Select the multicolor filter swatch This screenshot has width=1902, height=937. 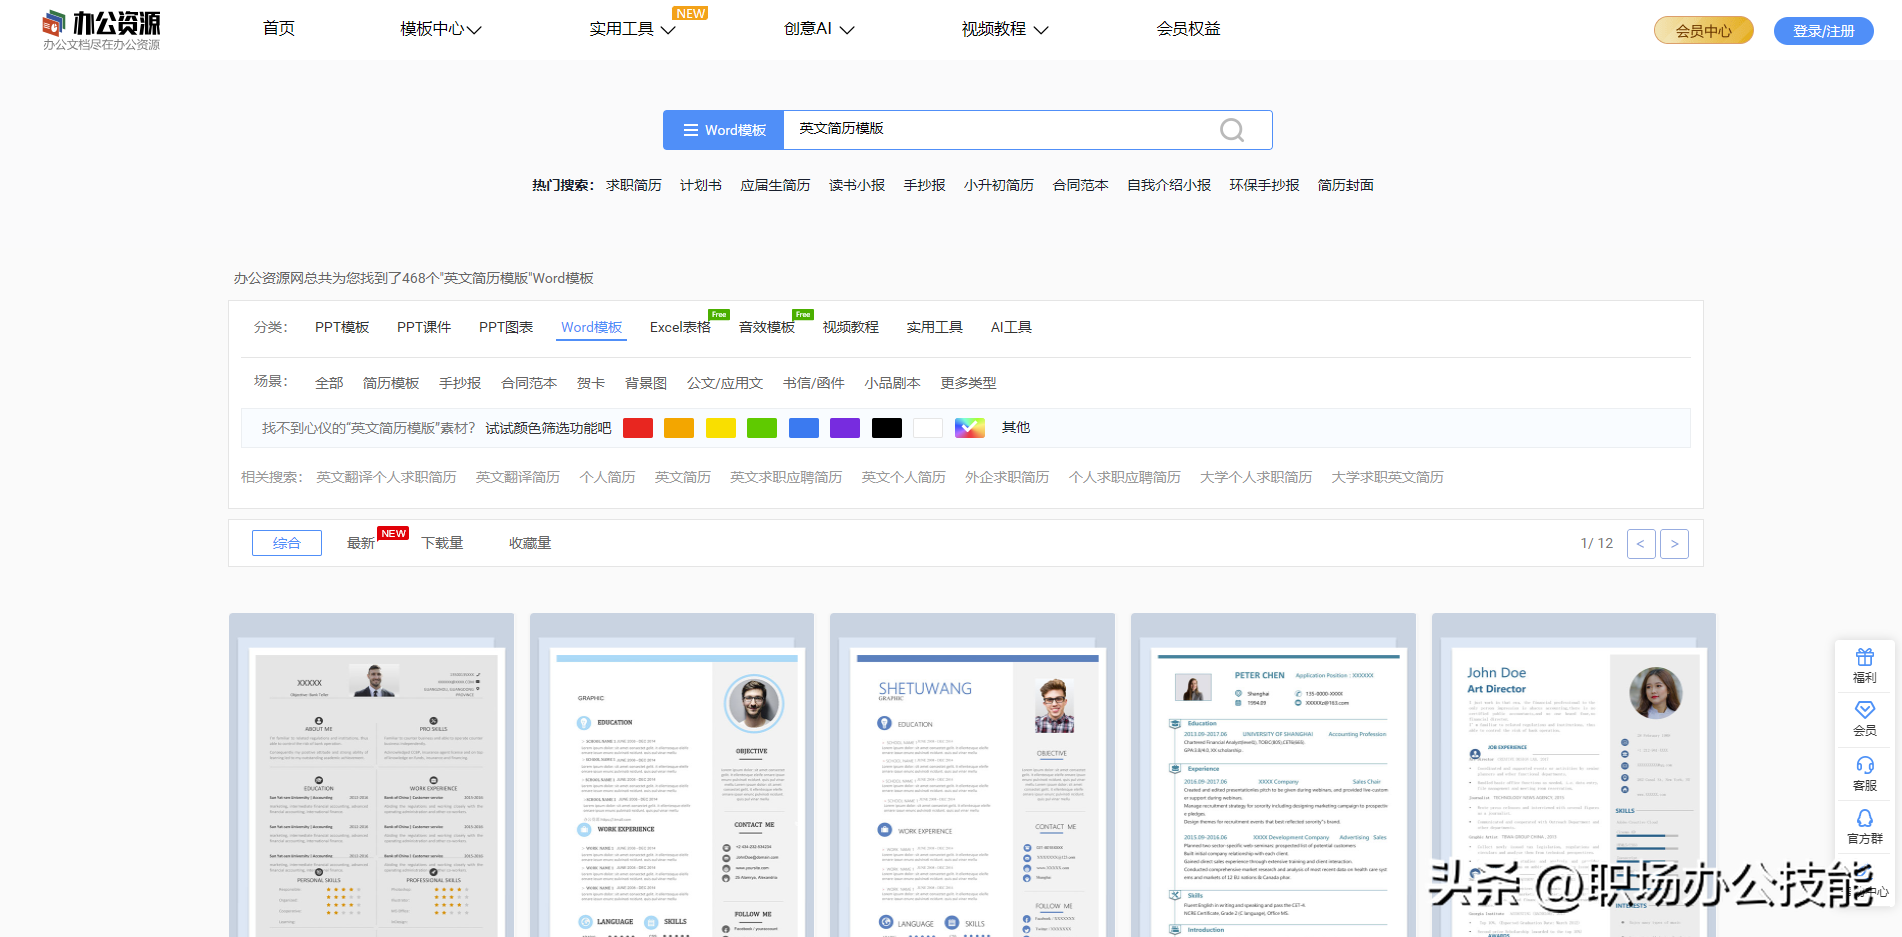969,428
